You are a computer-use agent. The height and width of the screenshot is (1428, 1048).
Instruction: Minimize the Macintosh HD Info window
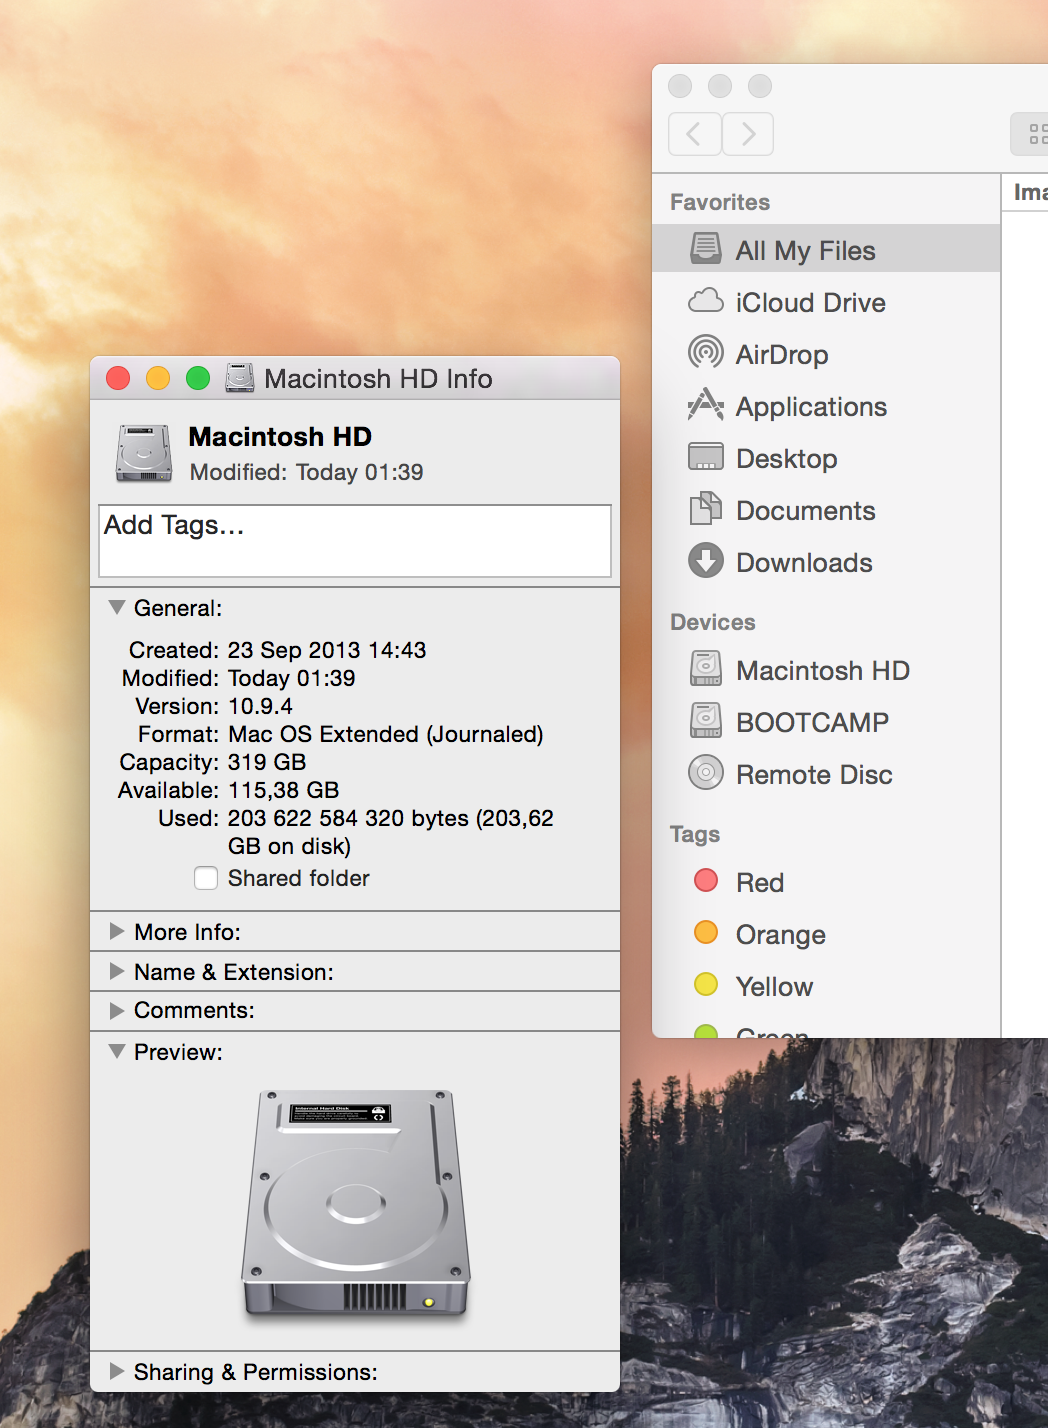click(158, 378)
